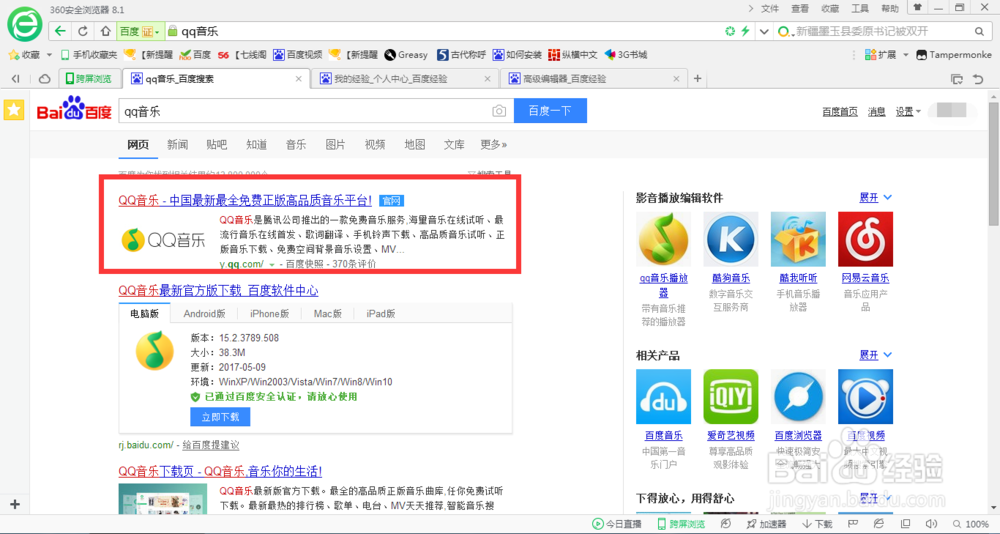Screen dimensions: 1000x534
Task: Click the QQ音乐 logo in first result
Action: [163, 240]
